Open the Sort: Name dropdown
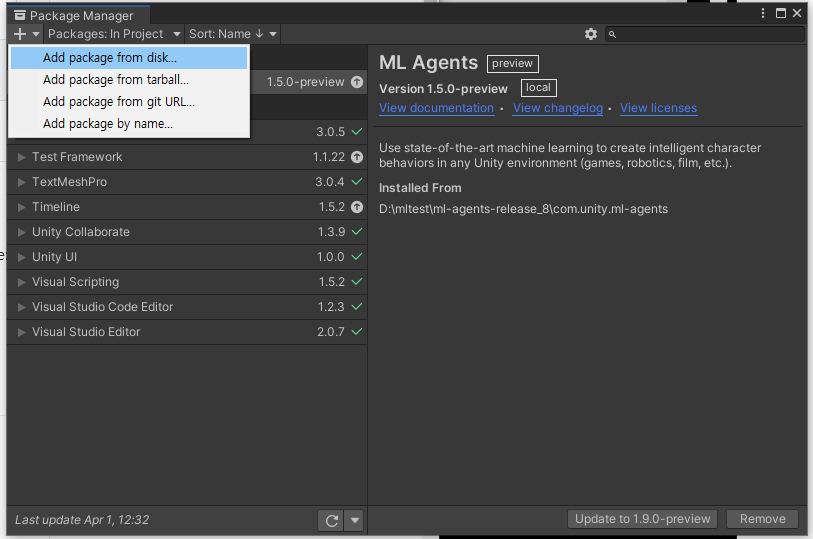The image size is (813, 539). click(x=232, y=34)
